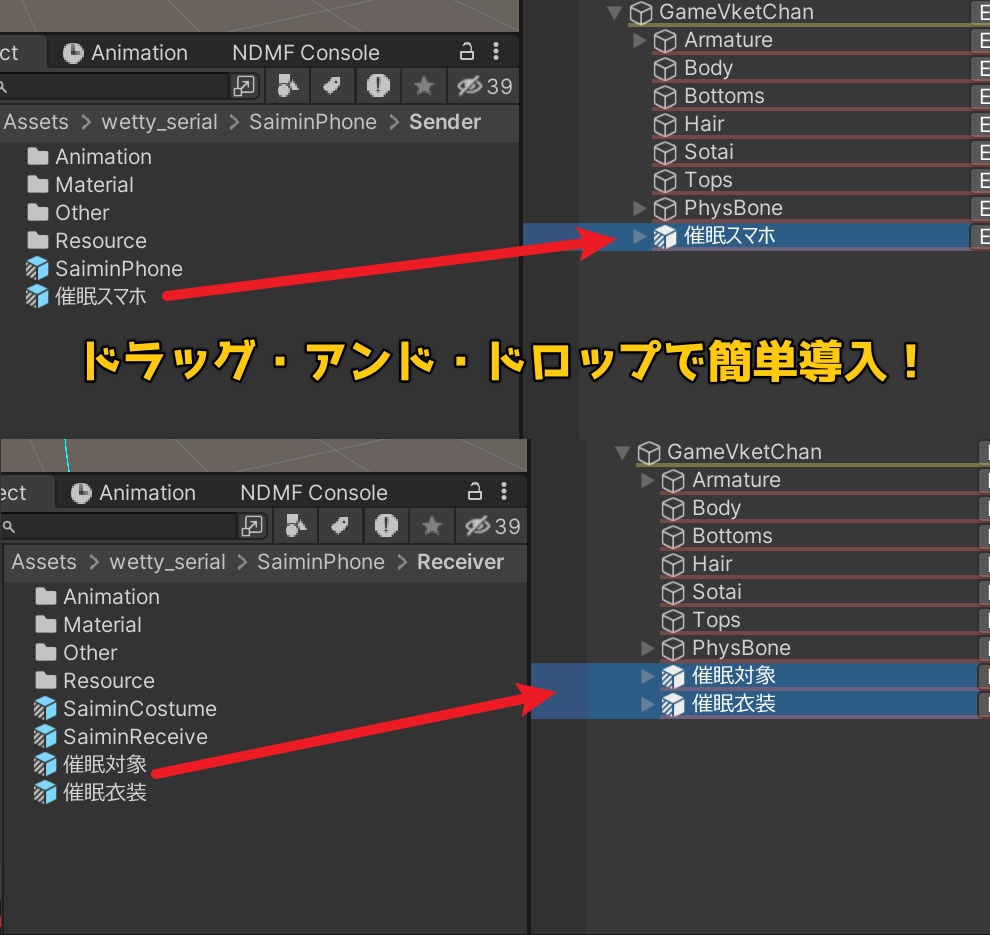Select SaiminCostume prefab icon
The width and height of the screenshot is (990, 935).
click(x=45, y=708)
